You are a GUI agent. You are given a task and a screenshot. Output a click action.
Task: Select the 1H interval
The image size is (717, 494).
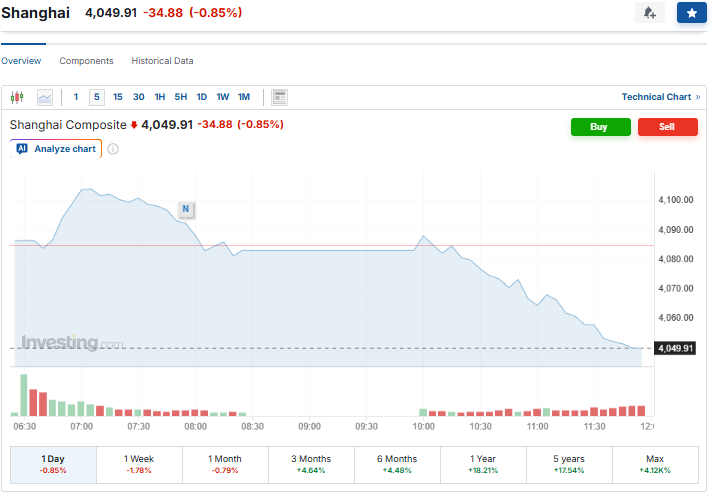click(x=160, y=97)
